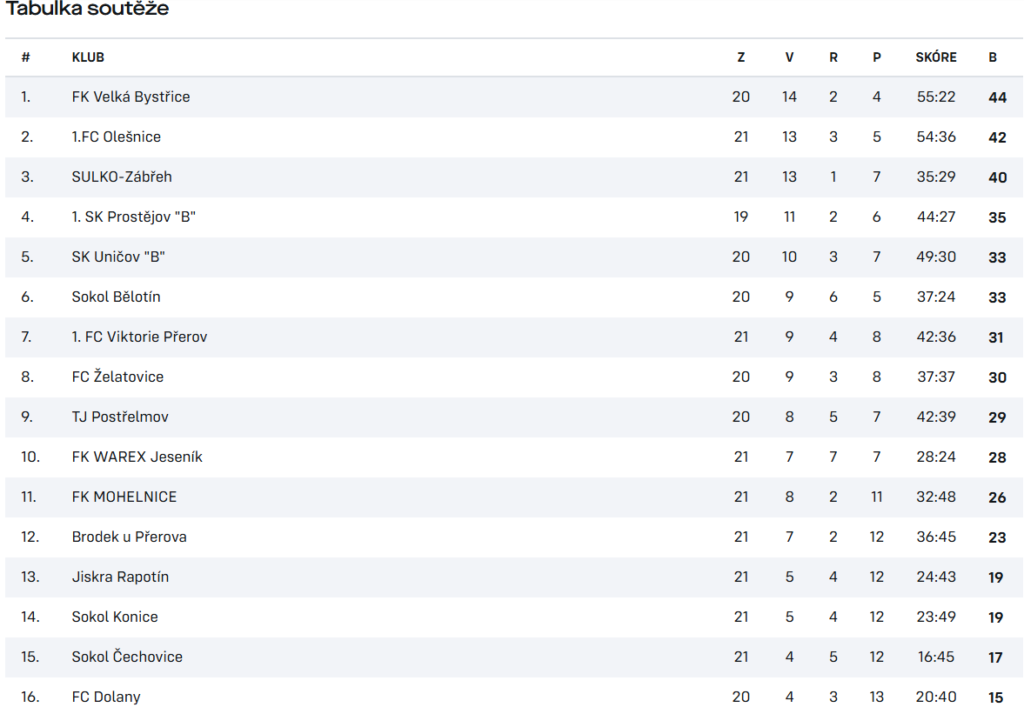Open the FK Velká Bystřice club link
The image size is (1024, 714).
(131, 97)
